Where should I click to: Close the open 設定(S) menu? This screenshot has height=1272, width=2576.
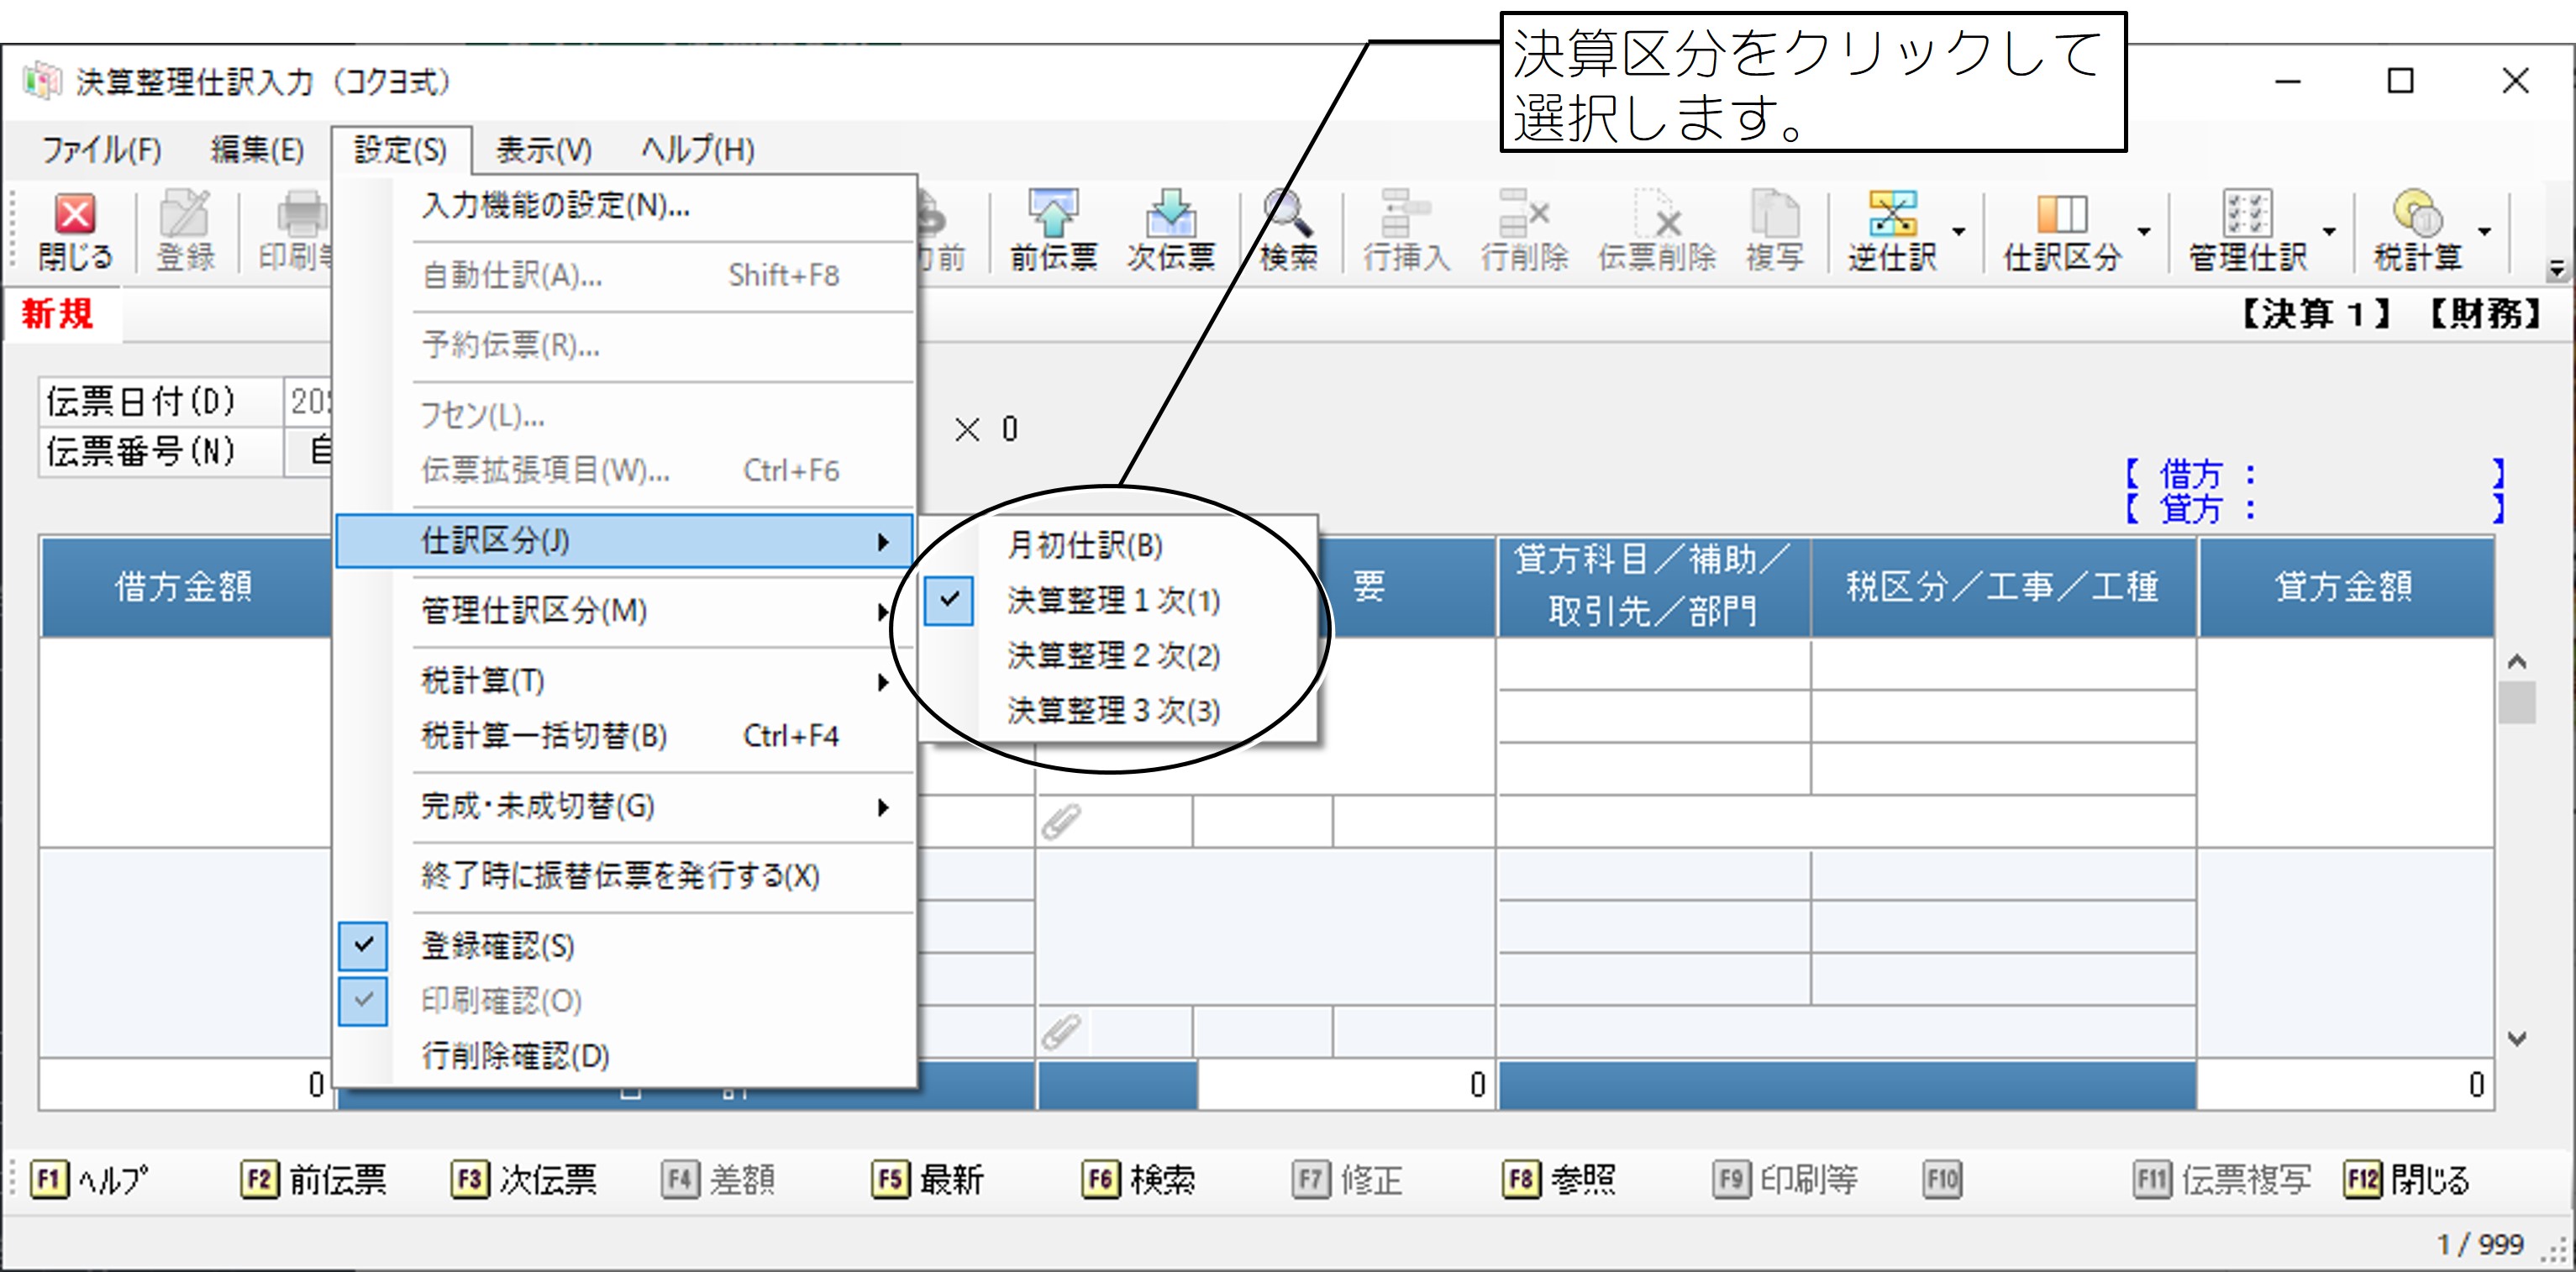pos(400,150)
